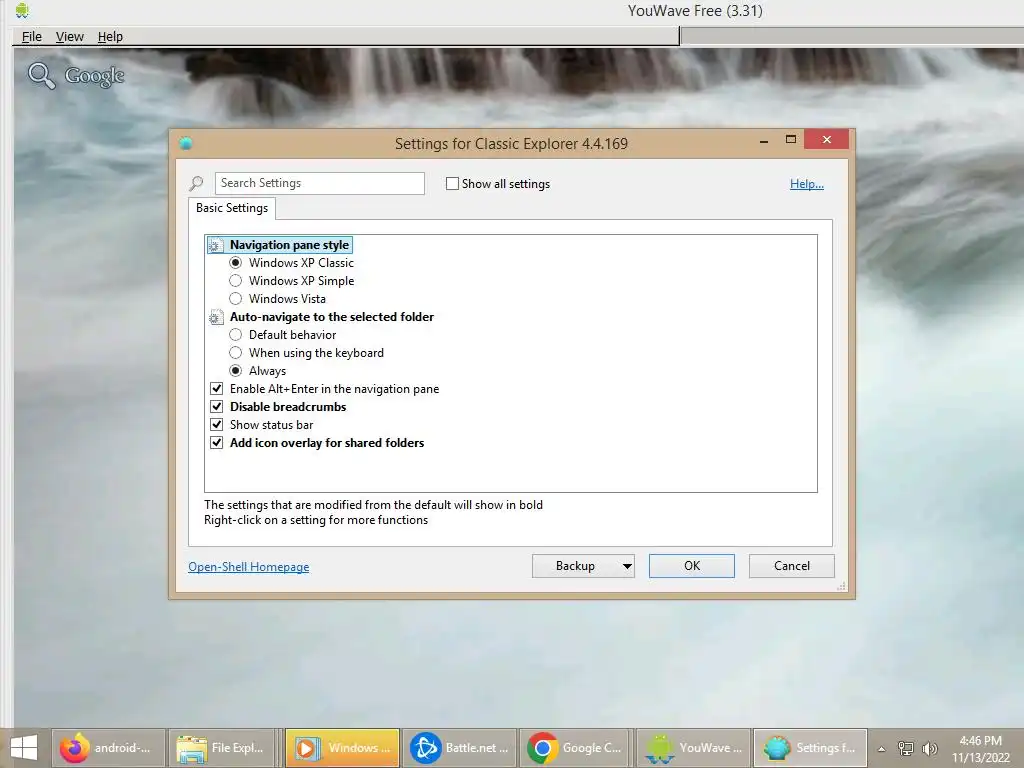Screen dimensions: 1024x768
Task: Uncheck Disable breadcrumbs checkbox
Action: (217, 406)
